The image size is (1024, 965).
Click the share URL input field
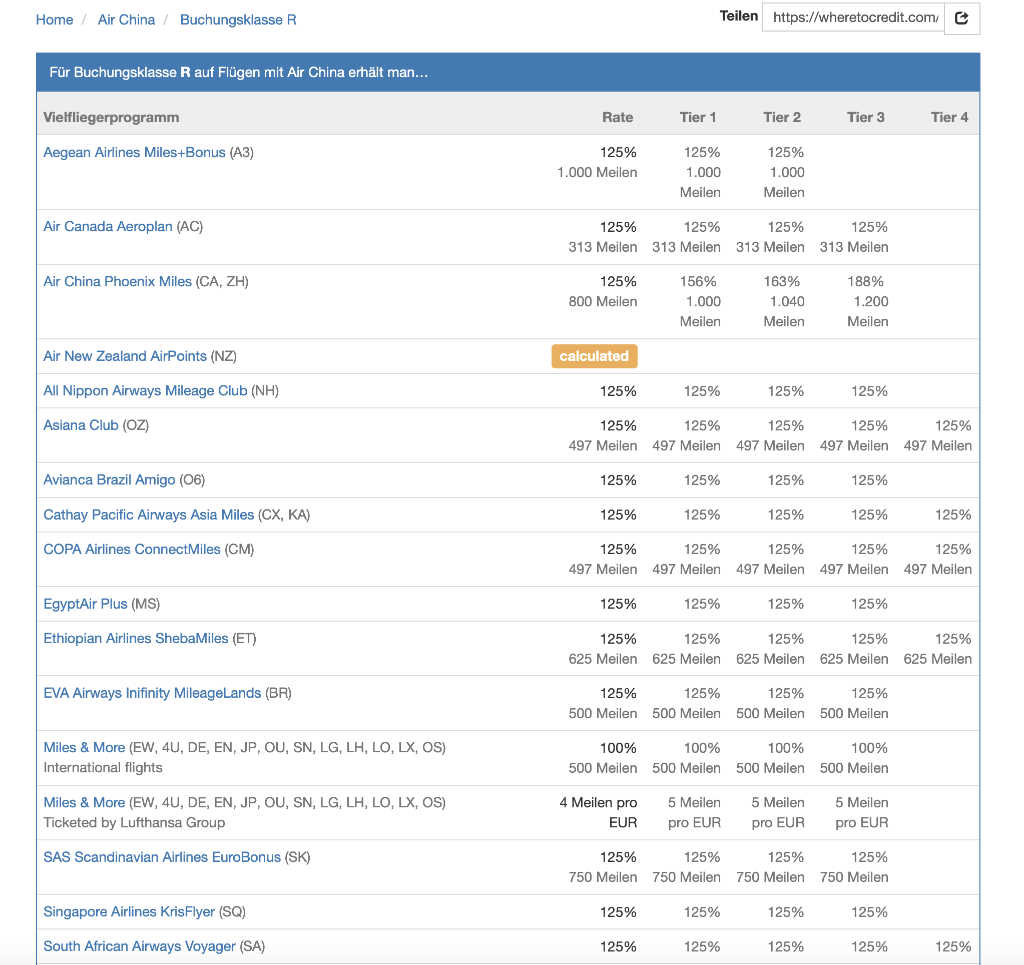click(854, 18)
